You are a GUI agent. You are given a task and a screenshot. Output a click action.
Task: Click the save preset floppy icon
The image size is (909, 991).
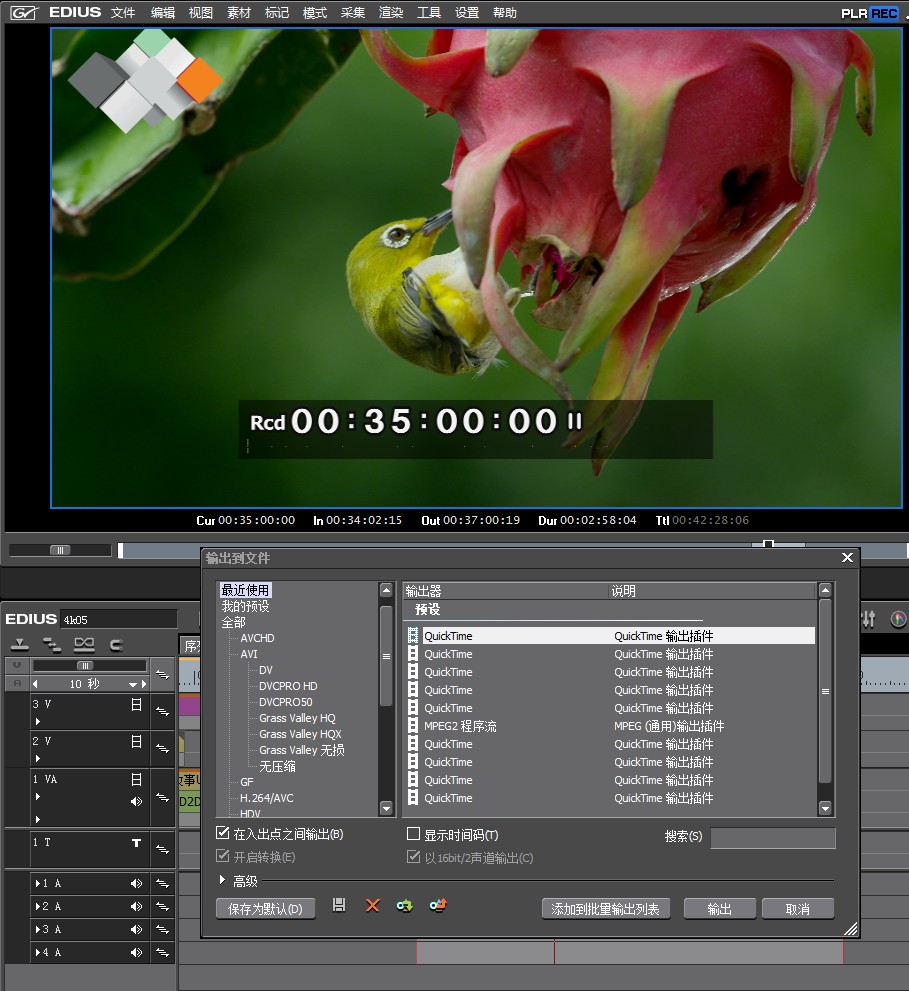[339, 905]
